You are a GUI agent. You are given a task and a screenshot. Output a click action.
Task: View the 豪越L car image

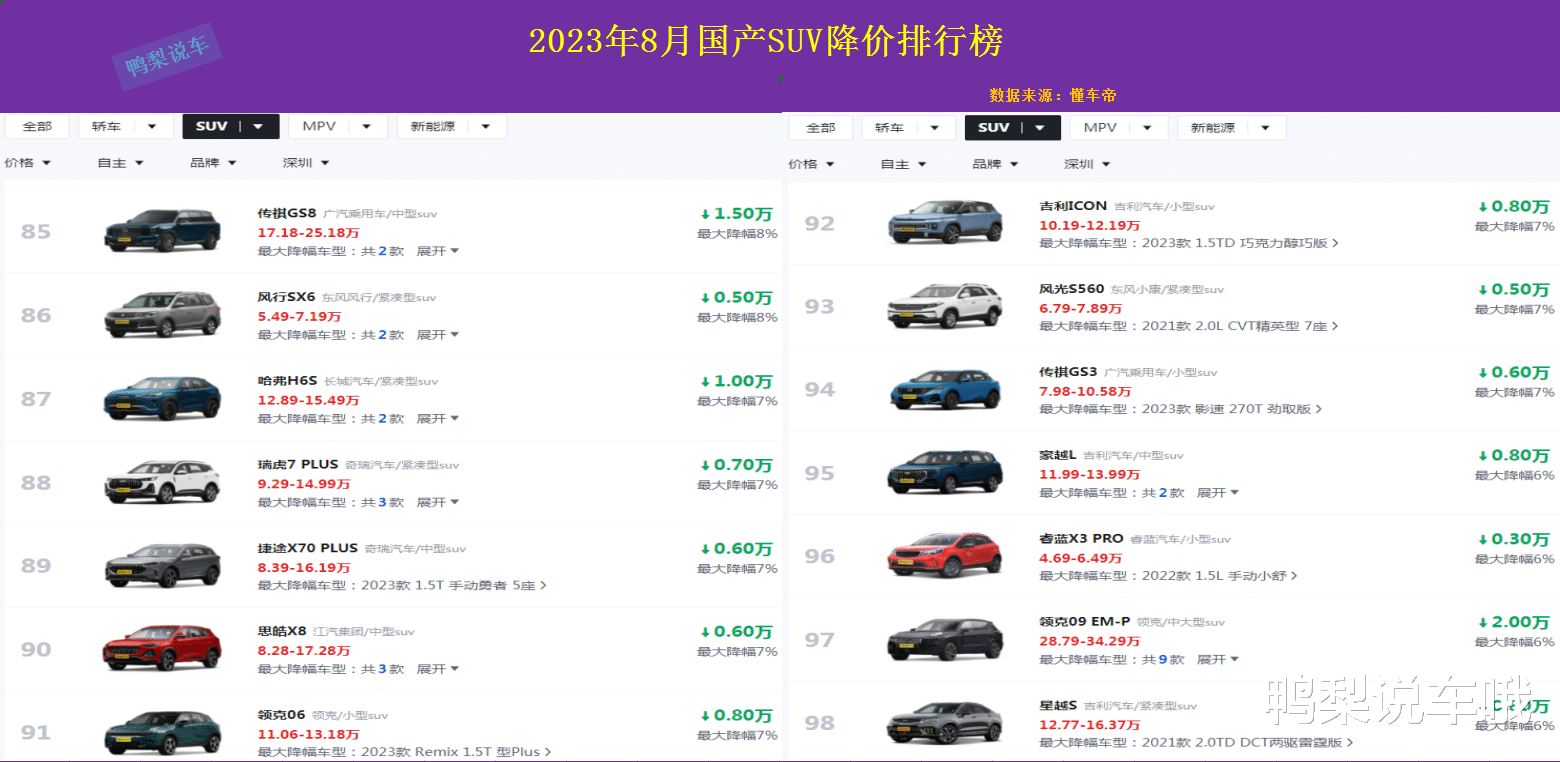click(x=945, y=473)
